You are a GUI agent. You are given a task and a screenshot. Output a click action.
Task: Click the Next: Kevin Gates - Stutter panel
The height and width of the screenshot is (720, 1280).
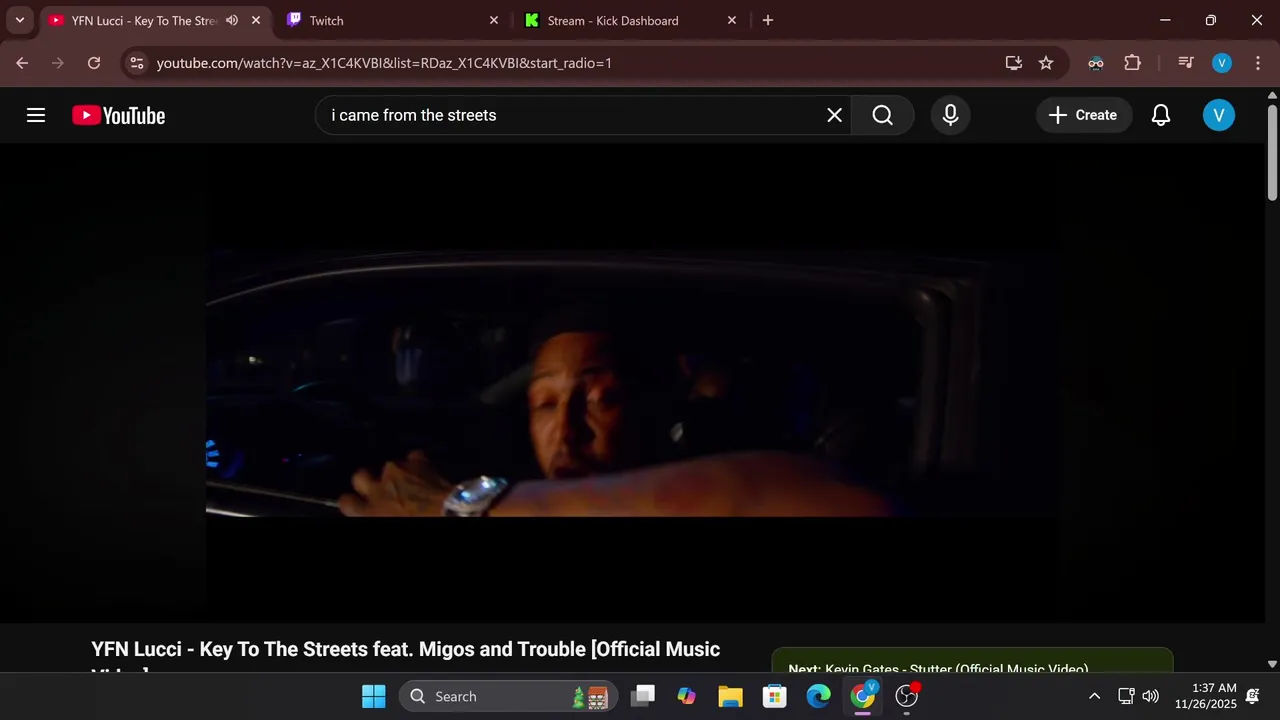(972, 661)
